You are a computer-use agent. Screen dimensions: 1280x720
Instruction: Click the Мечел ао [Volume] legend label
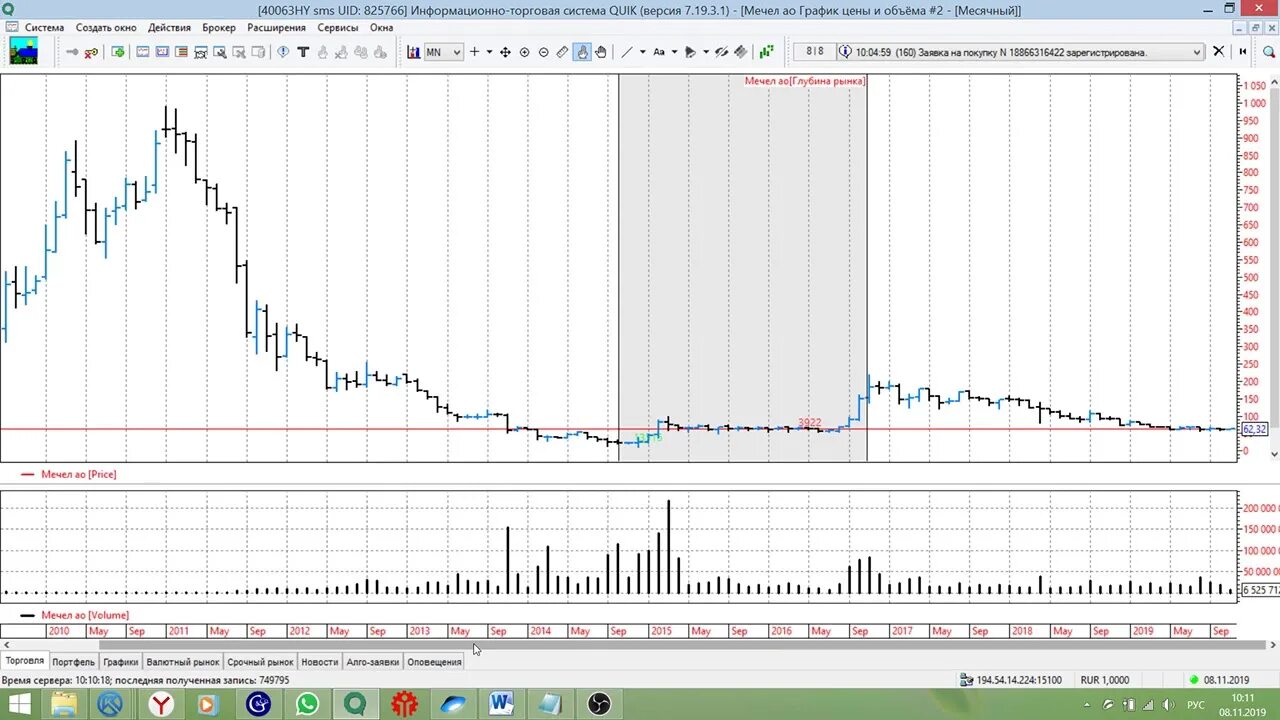click(x=85, y=615)
